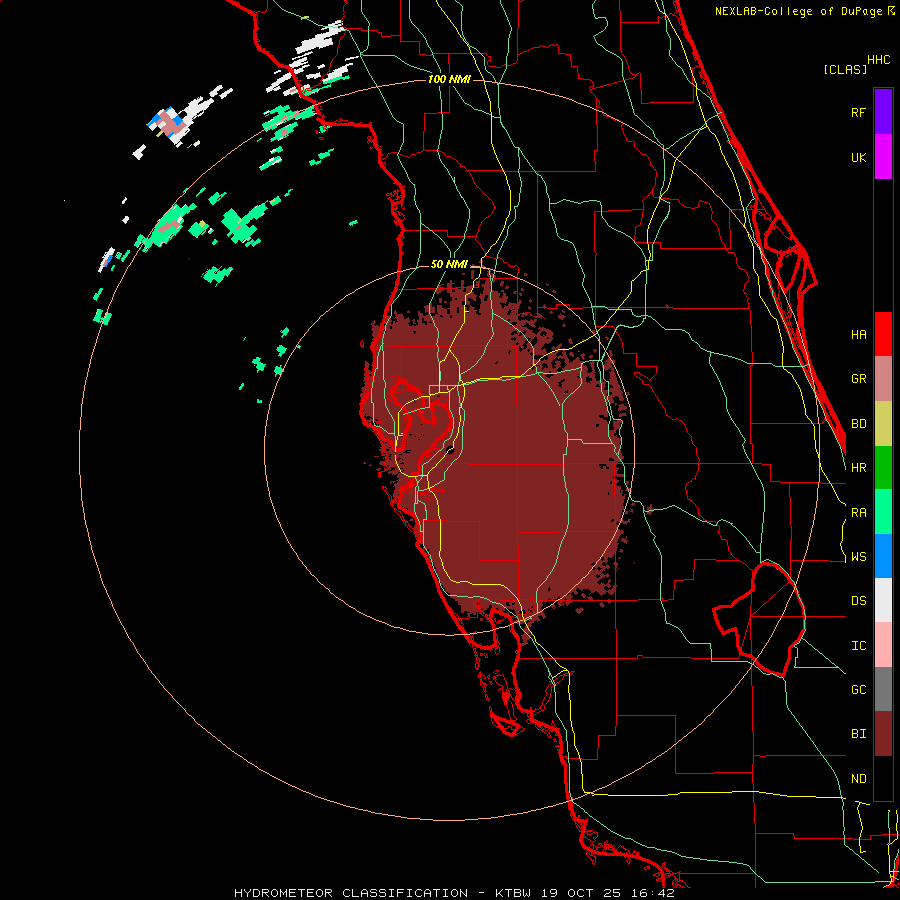Click the ND legend label
900x900 pixels.
tap(858, 779)
